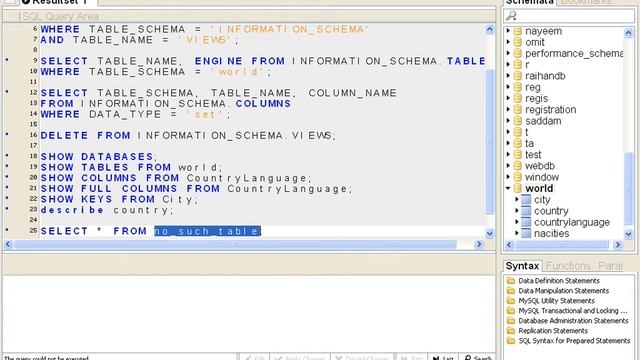Click the table icon beside city
The width and height of the screenshot is (640, 360).
pos(527,200)
